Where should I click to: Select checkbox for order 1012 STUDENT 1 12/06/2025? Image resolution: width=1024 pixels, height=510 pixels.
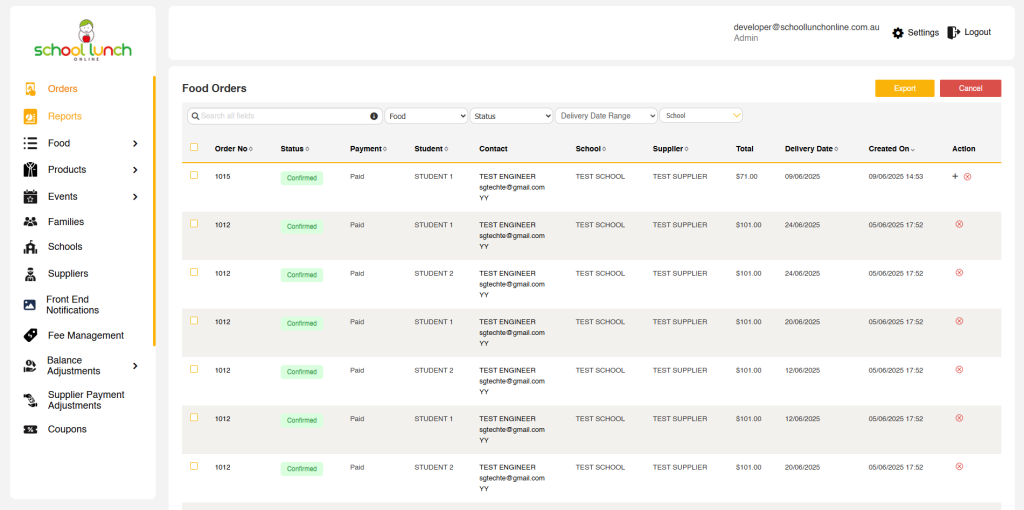point(194,417)
